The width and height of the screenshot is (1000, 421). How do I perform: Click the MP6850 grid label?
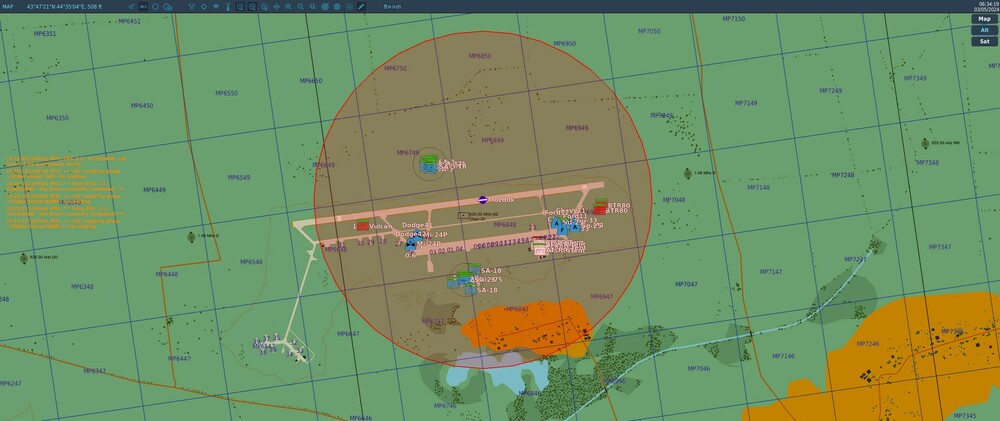pos(480,56)
